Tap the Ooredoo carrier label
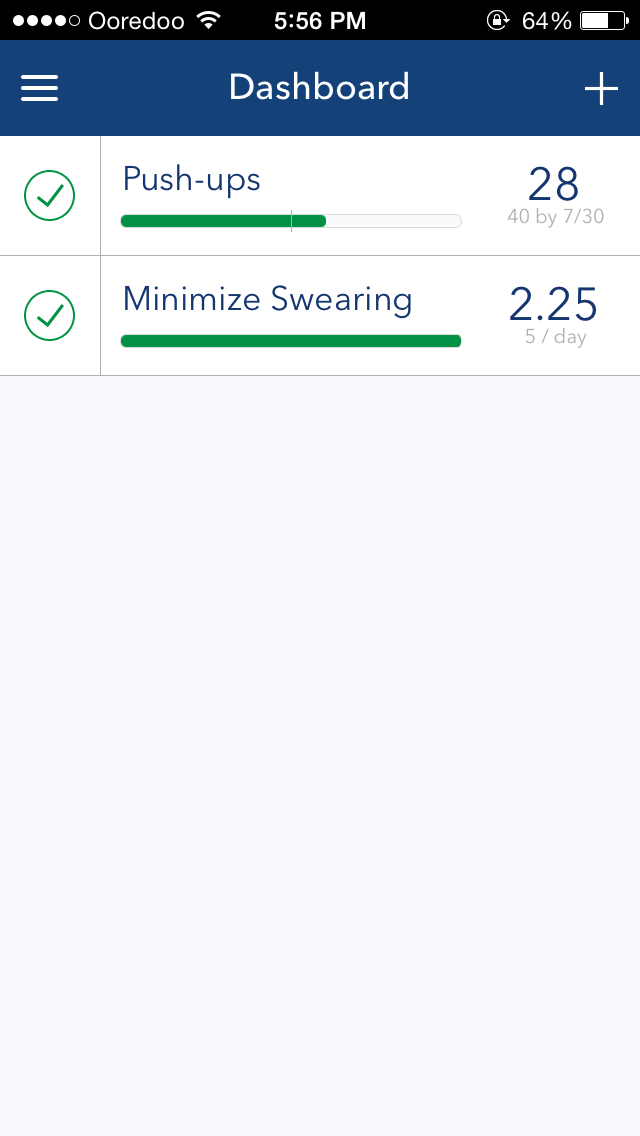 point(136,20)
